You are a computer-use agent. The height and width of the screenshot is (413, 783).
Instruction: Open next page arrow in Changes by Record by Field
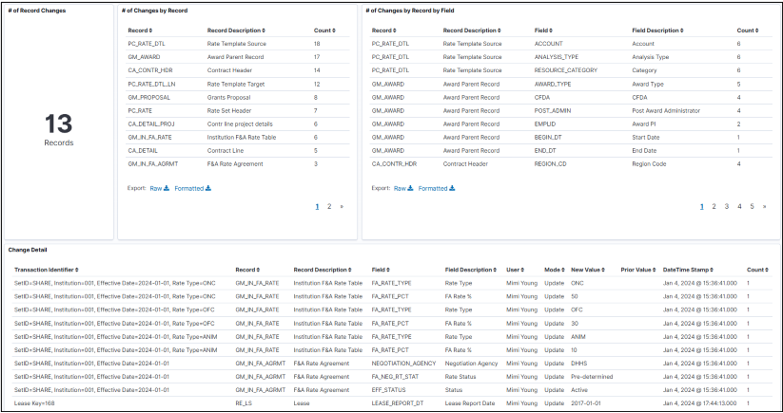(x=764, y=206)
